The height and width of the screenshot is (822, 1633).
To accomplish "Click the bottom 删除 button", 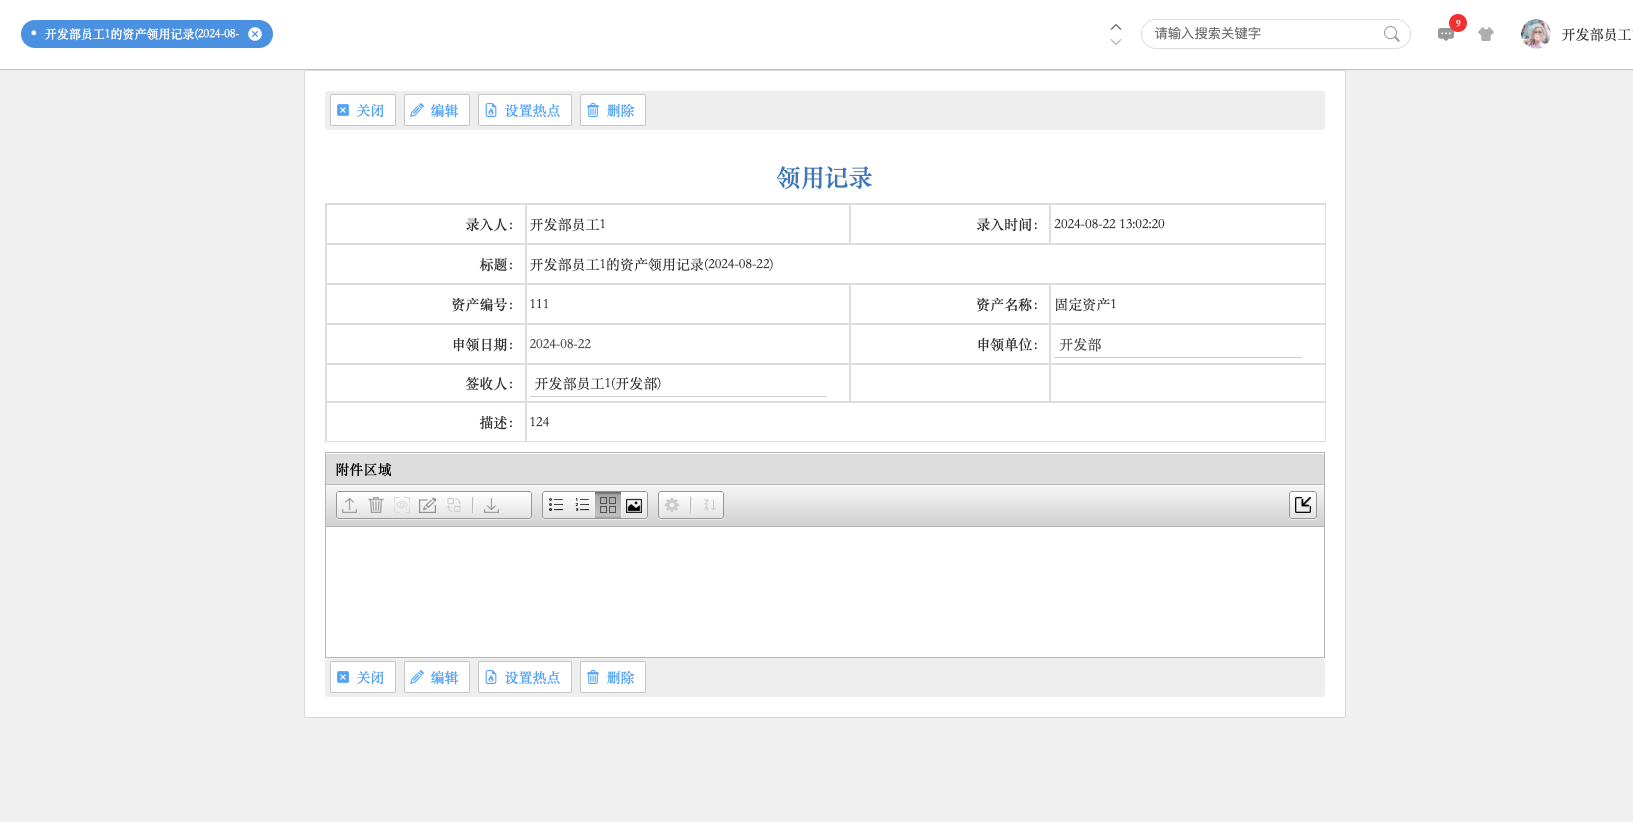I will (x=612, y=677).
